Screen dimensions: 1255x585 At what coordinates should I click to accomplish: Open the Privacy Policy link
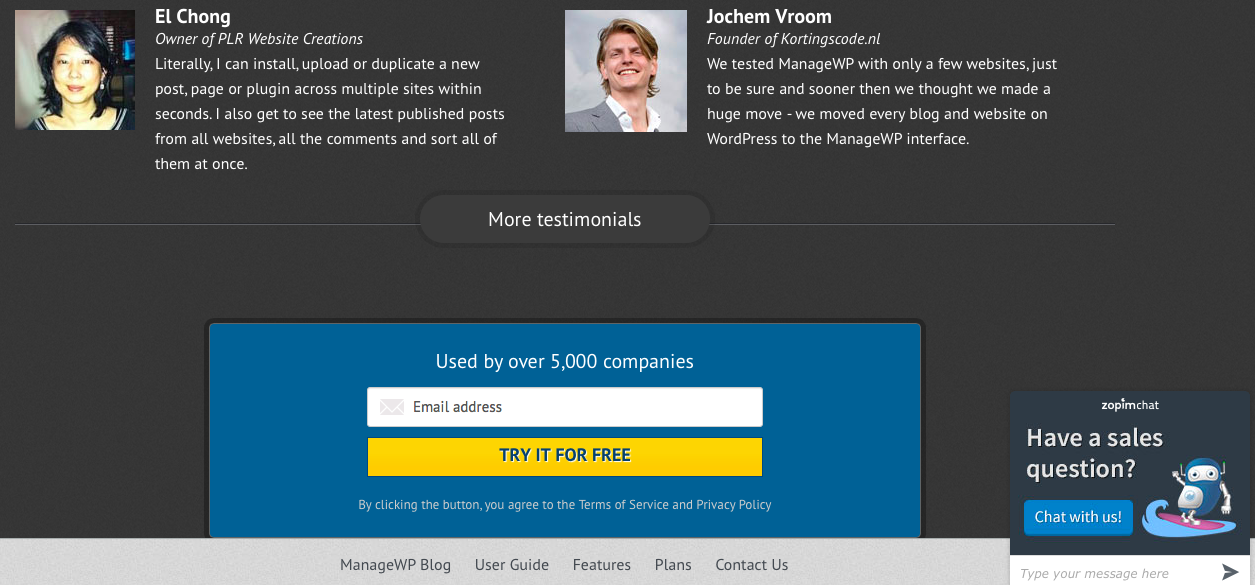(734, 505)
